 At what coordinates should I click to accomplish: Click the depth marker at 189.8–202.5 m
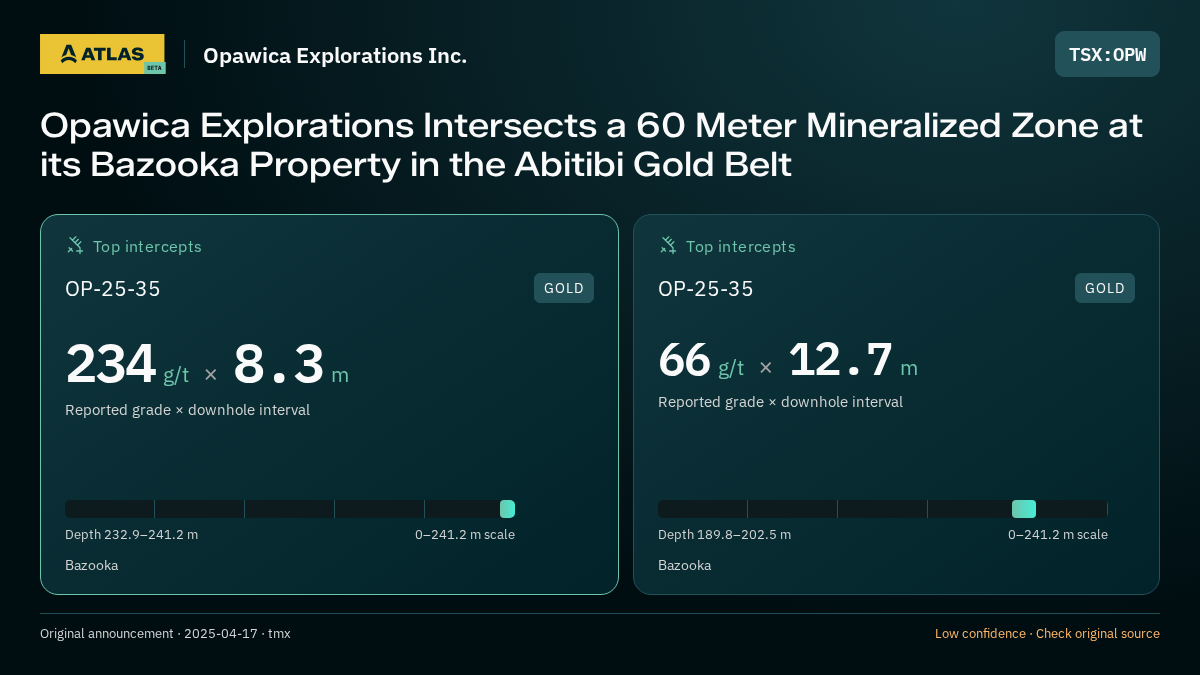tap(1024, 509)
